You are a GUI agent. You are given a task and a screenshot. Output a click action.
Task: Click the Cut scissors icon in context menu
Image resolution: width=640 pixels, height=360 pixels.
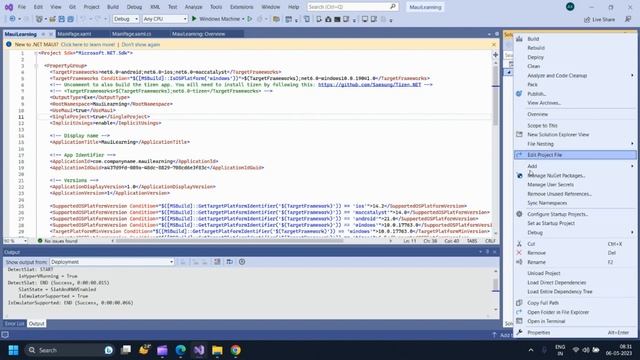click(x=519, y=244)
